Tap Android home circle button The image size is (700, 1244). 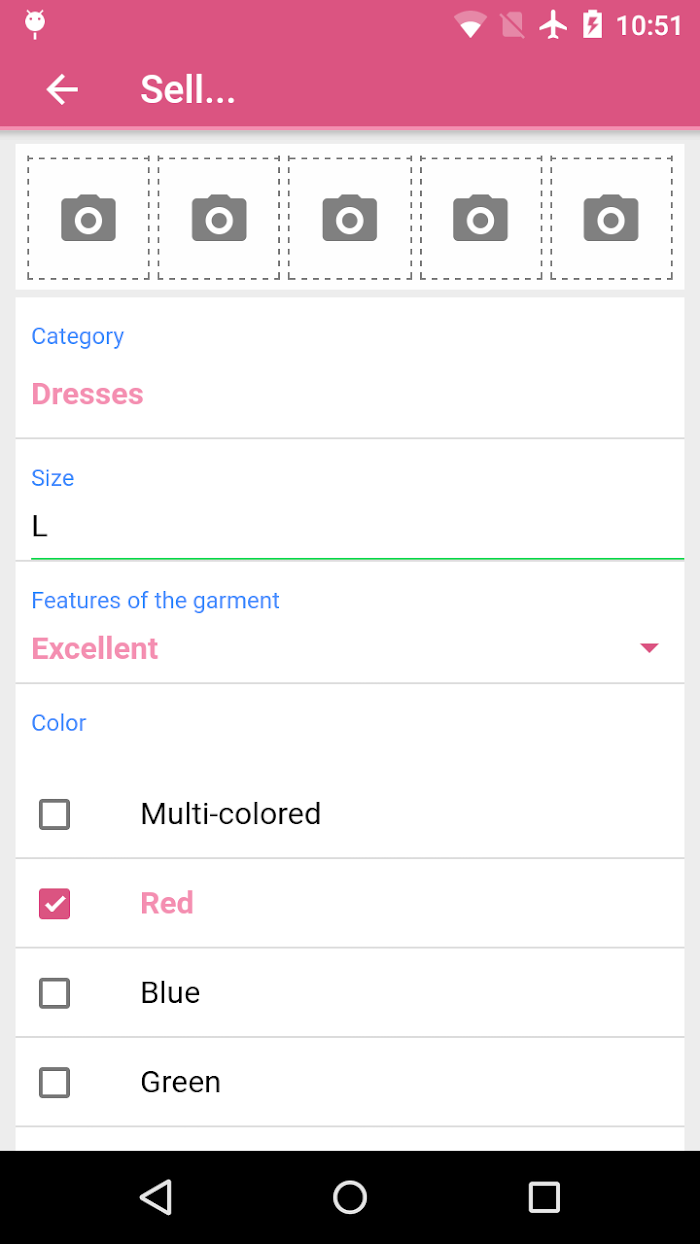pos(350,1197)
